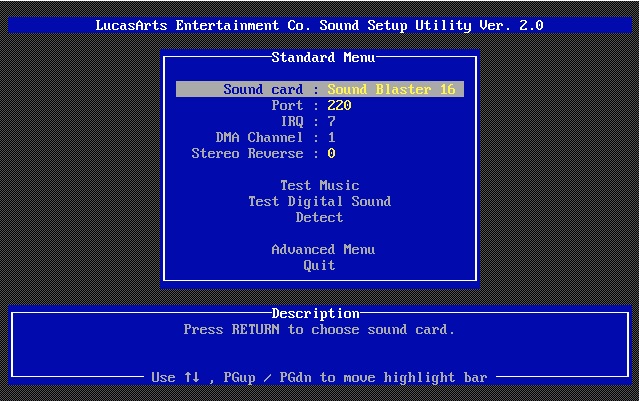
Task: Click the port value 220
Action: (x=339, y=105)
